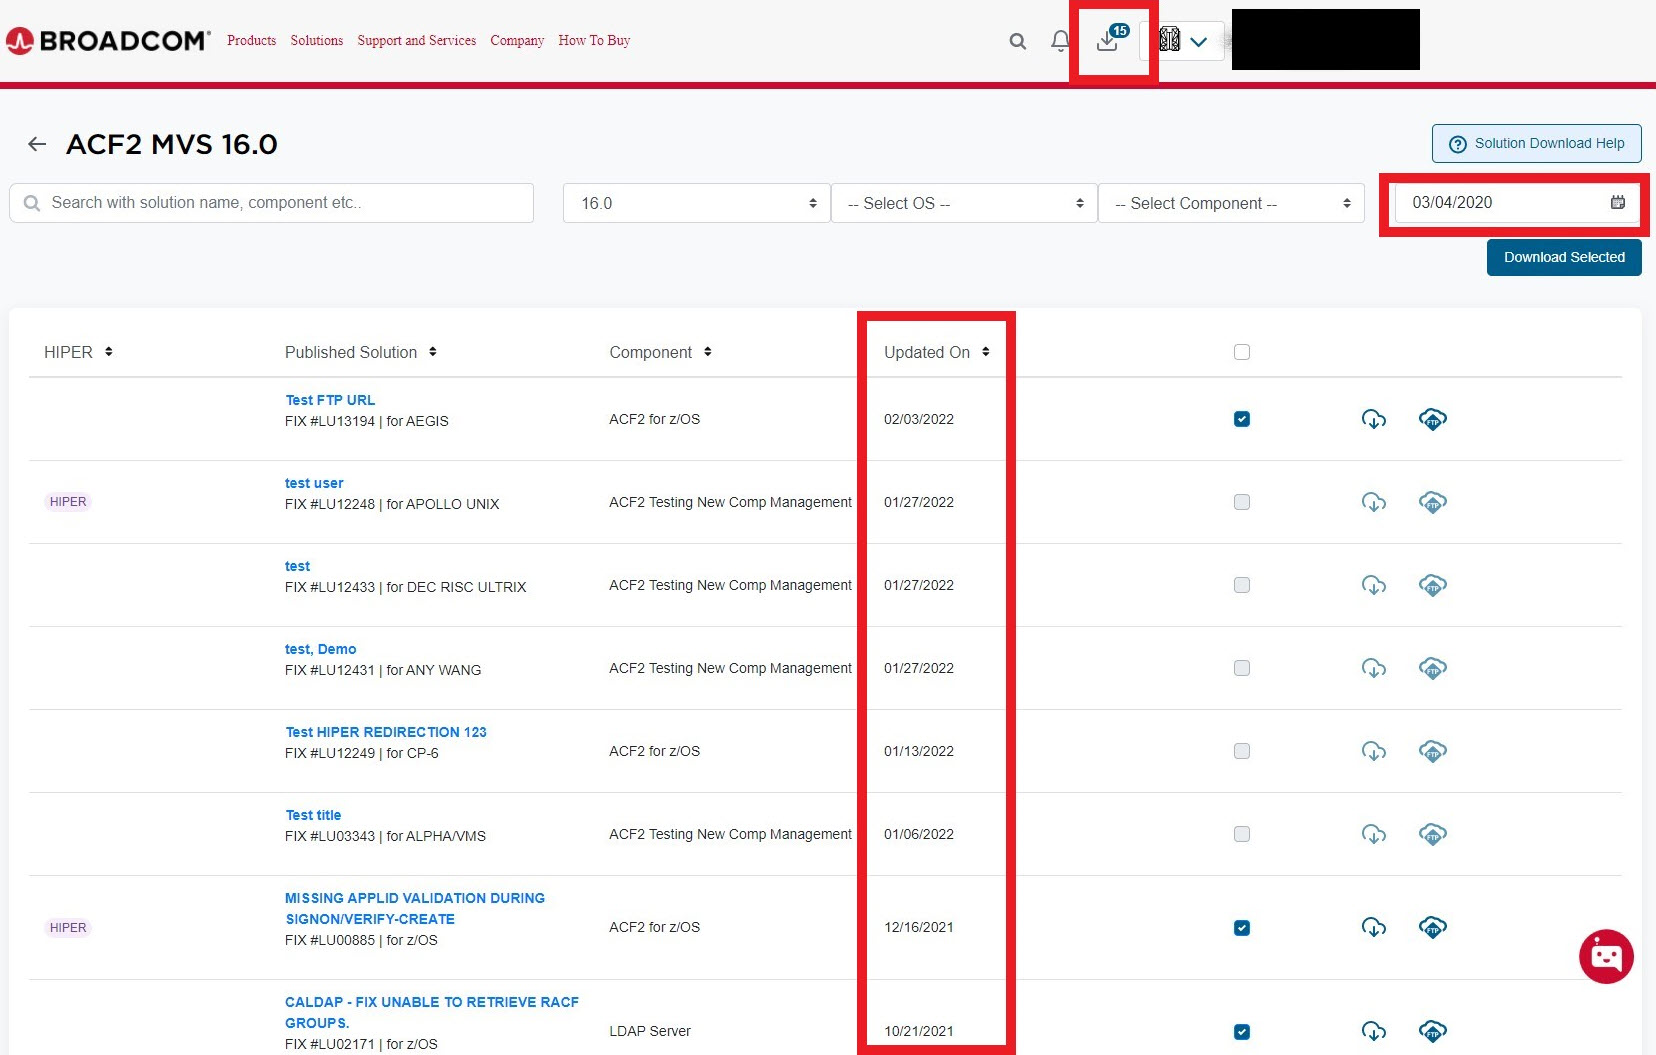Check the FIX #LU12433 row checkbox

coord(1242,585)
